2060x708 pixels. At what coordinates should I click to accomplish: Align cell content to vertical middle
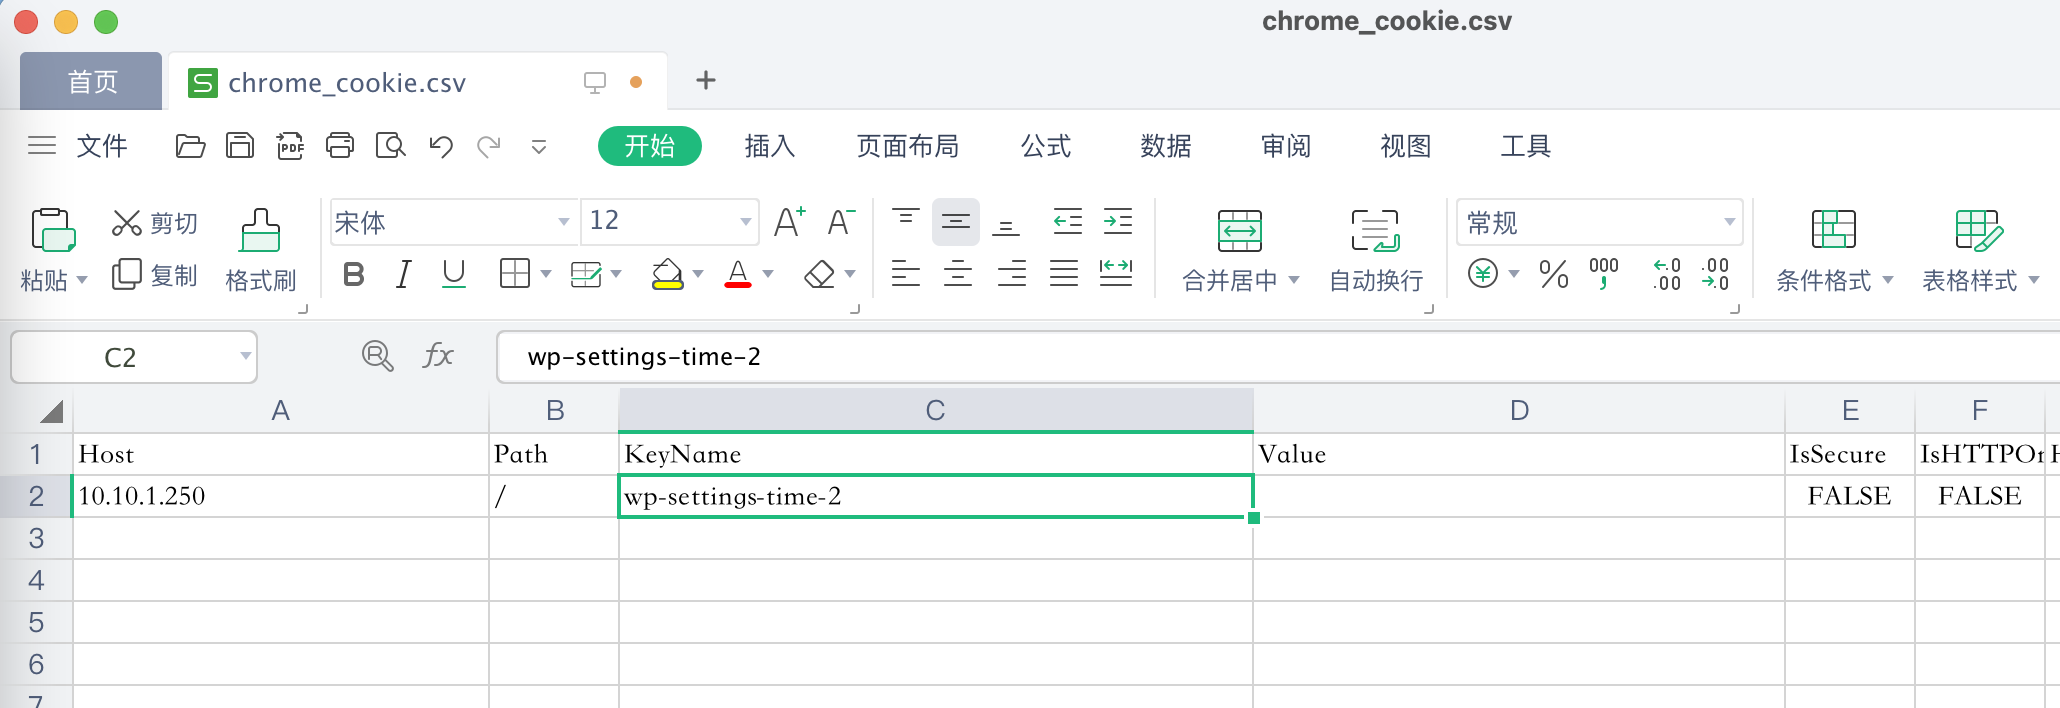coord(956,222)
